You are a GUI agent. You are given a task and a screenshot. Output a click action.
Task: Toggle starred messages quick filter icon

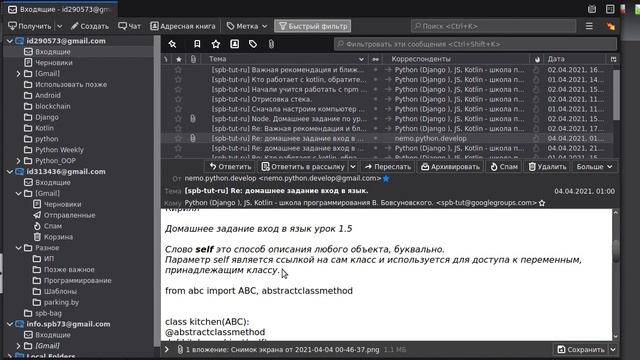point(216,44)
